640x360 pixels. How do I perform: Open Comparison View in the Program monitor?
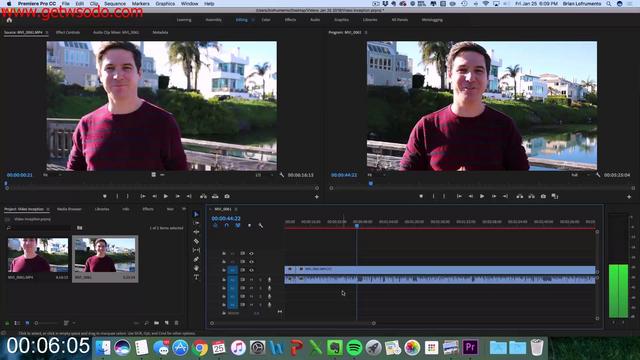(555, 196)
